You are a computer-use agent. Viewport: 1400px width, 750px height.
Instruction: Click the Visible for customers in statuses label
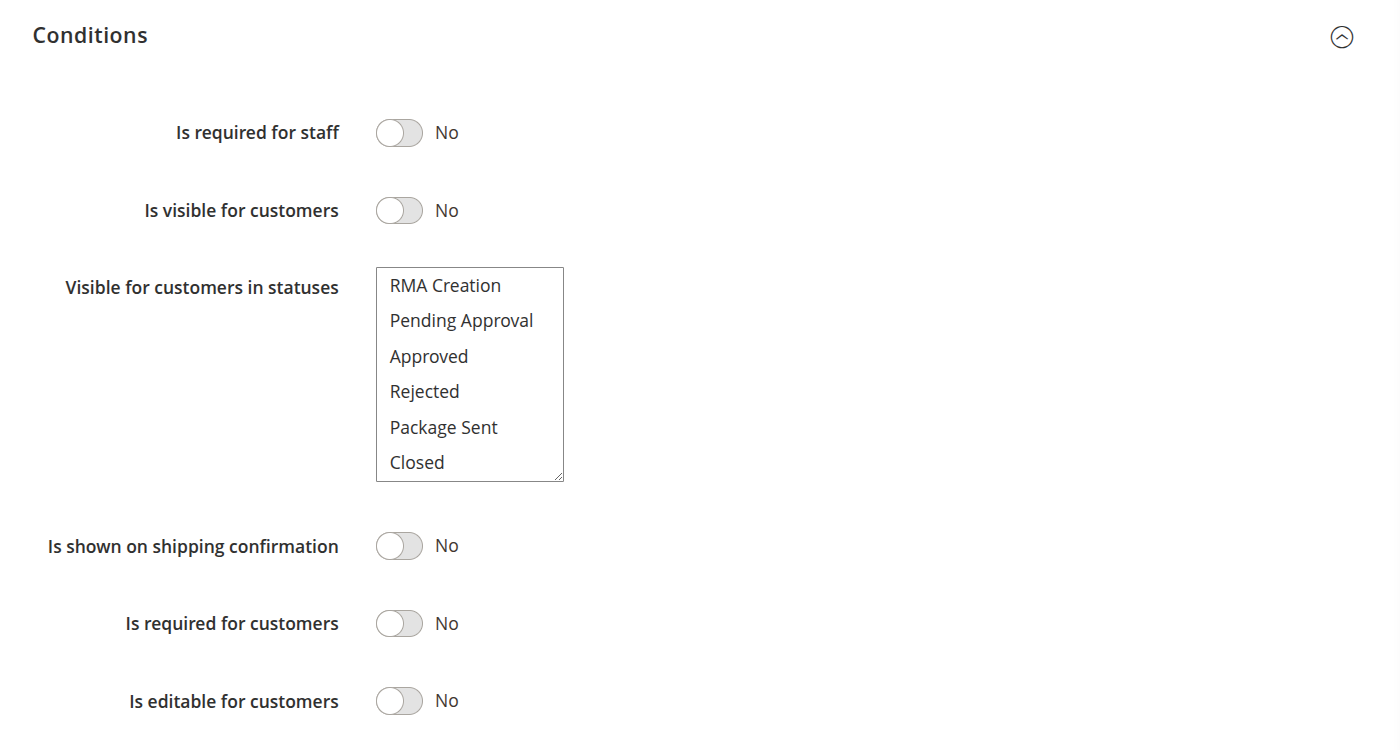point(202,288)
